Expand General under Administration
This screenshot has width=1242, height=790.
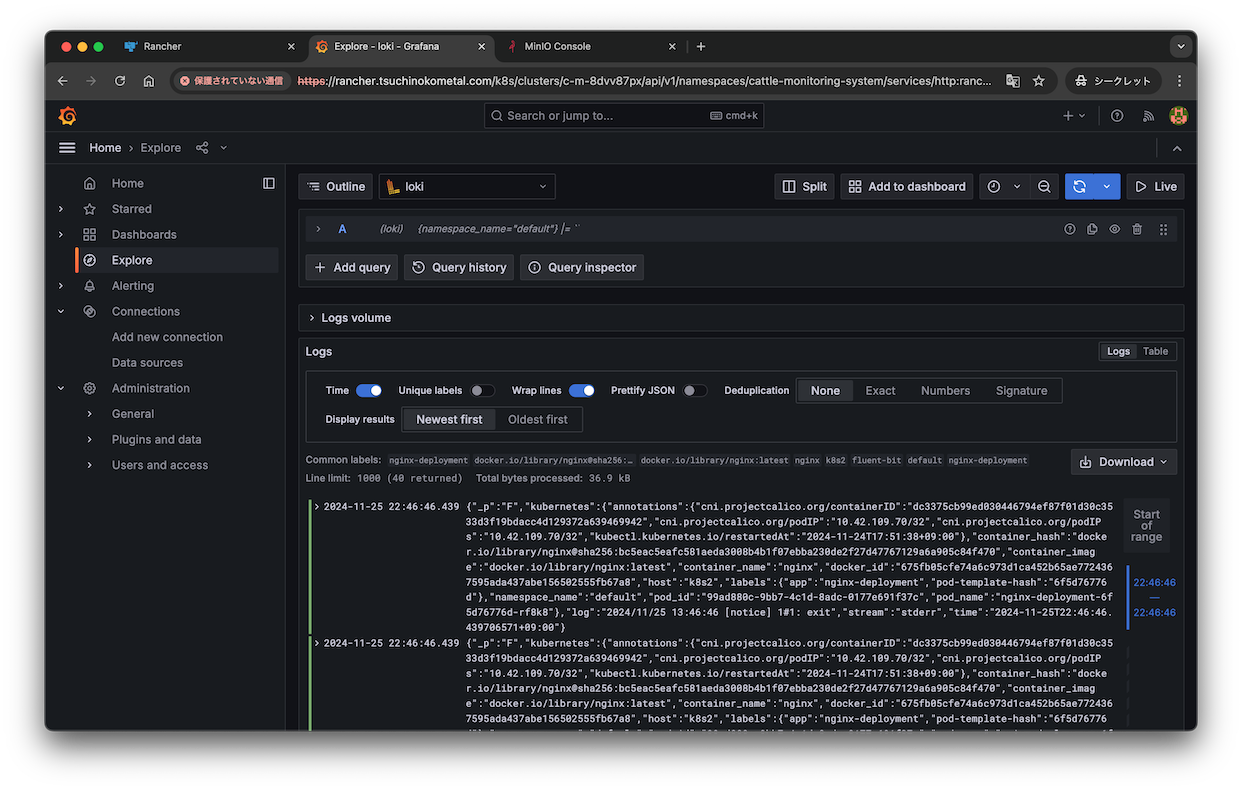[89, 414]
